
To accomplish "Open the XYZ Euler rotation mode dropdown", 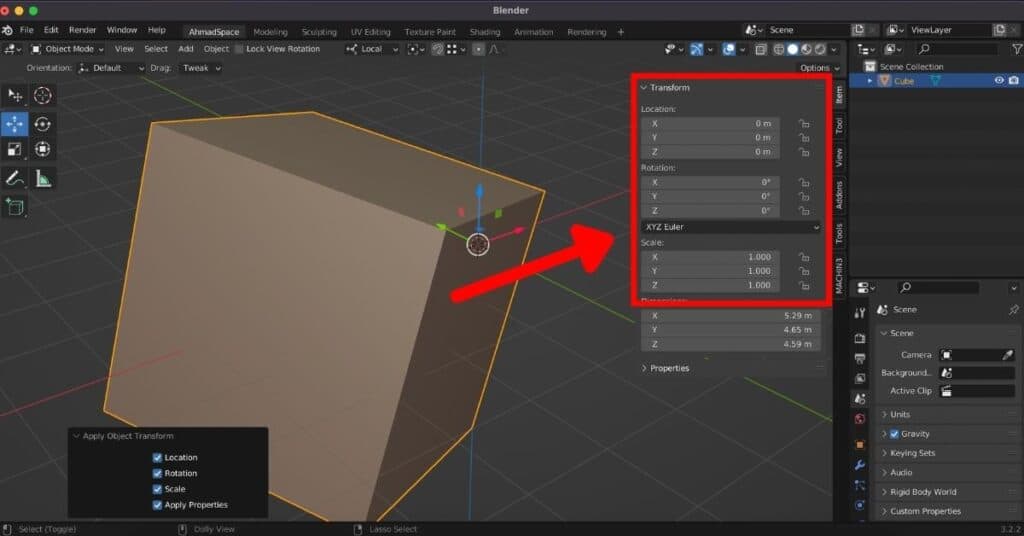I will 730,227.
